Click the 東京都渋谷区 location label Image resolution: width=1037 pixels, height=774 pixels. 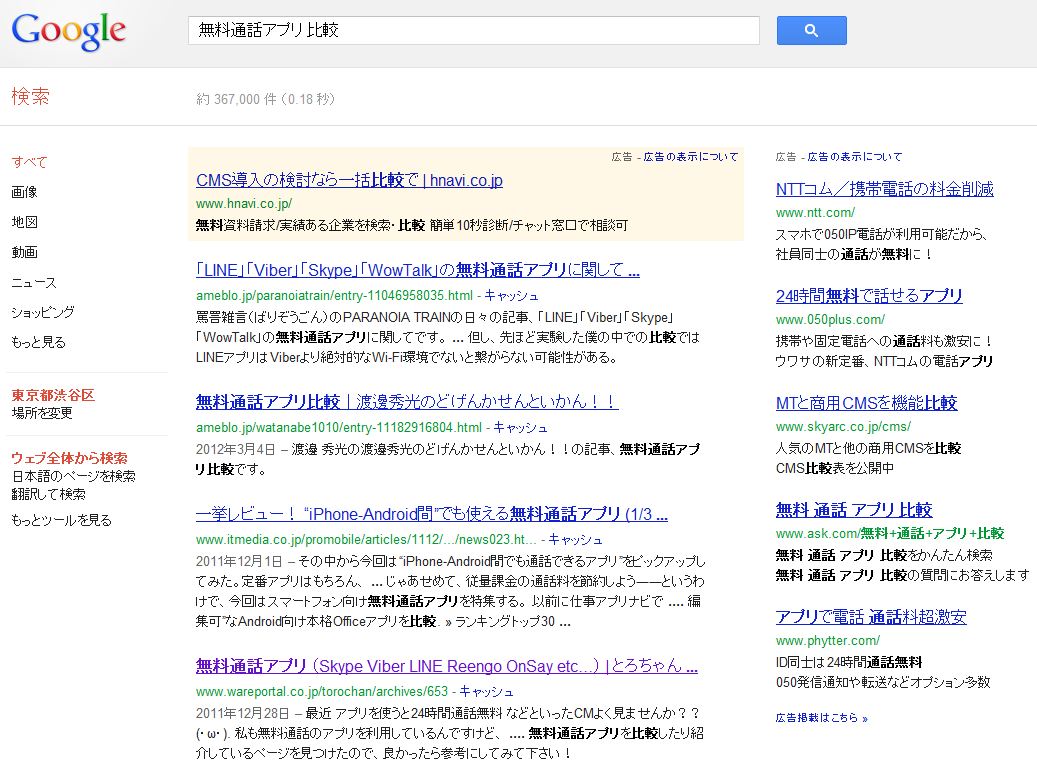click(x=53, y=396)
